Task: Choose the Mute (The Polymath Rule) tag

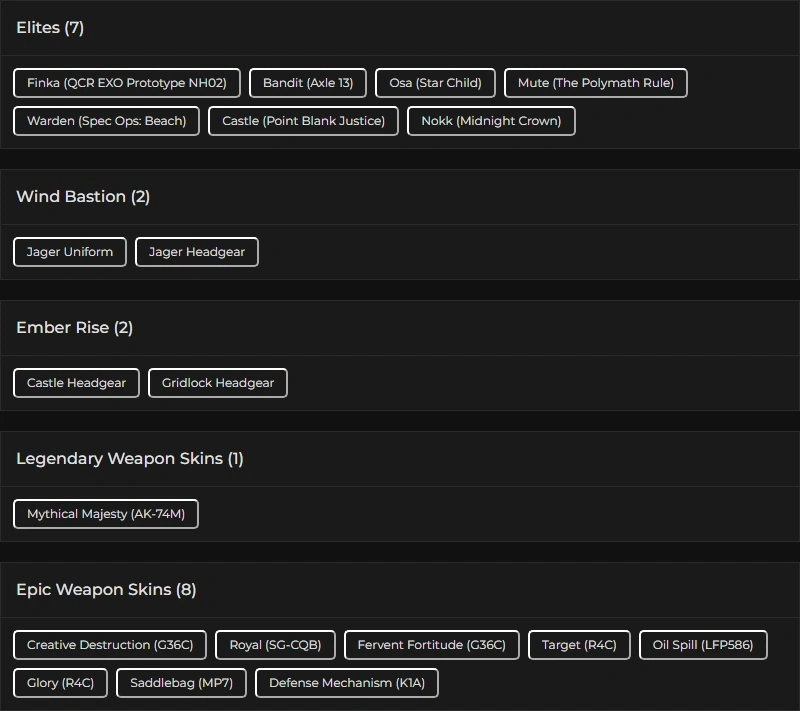Action: coord(595,83)
